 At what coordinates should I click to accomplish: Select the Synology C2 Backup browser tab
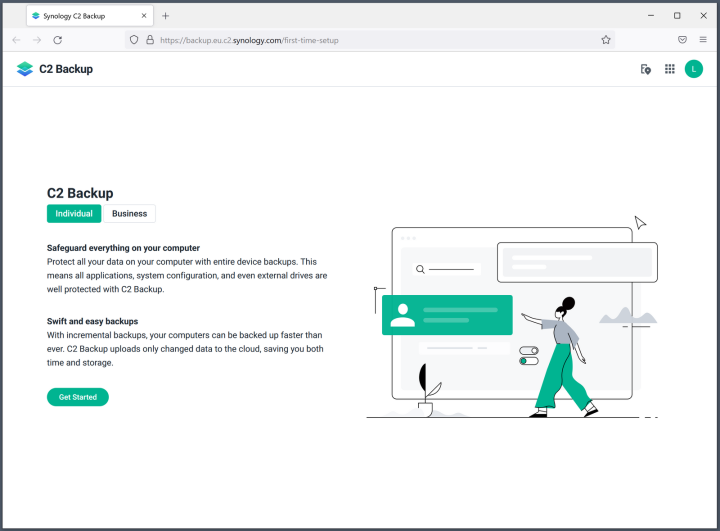tap(82, 16)
